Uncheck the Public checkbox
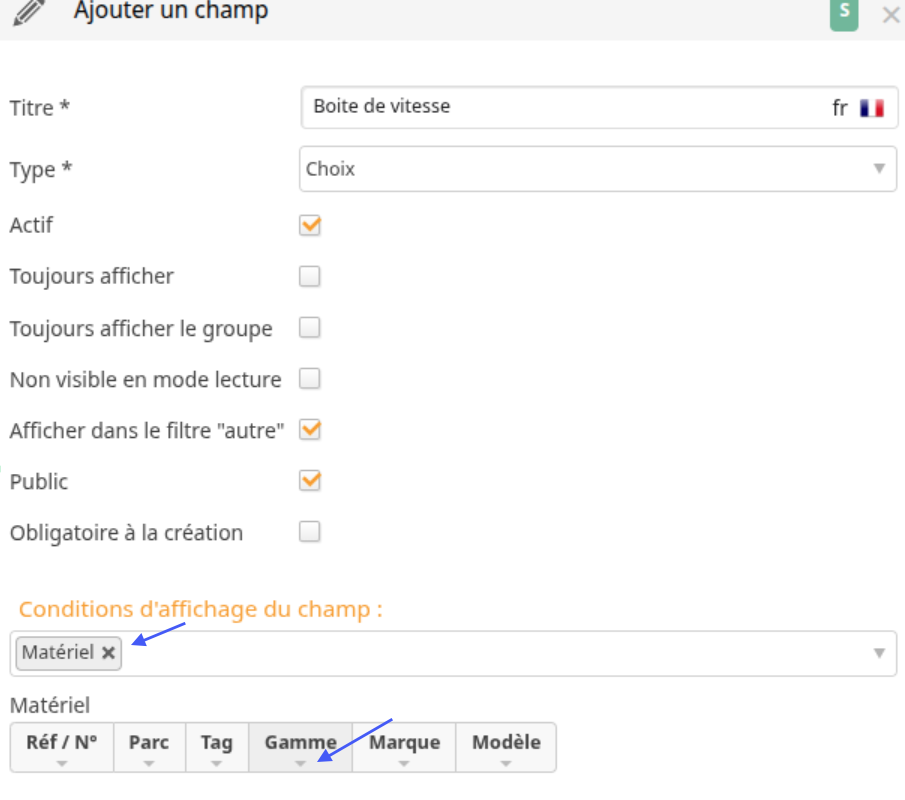Image resolution: width=905 pixels, height=800 pixels. (310, 481)
